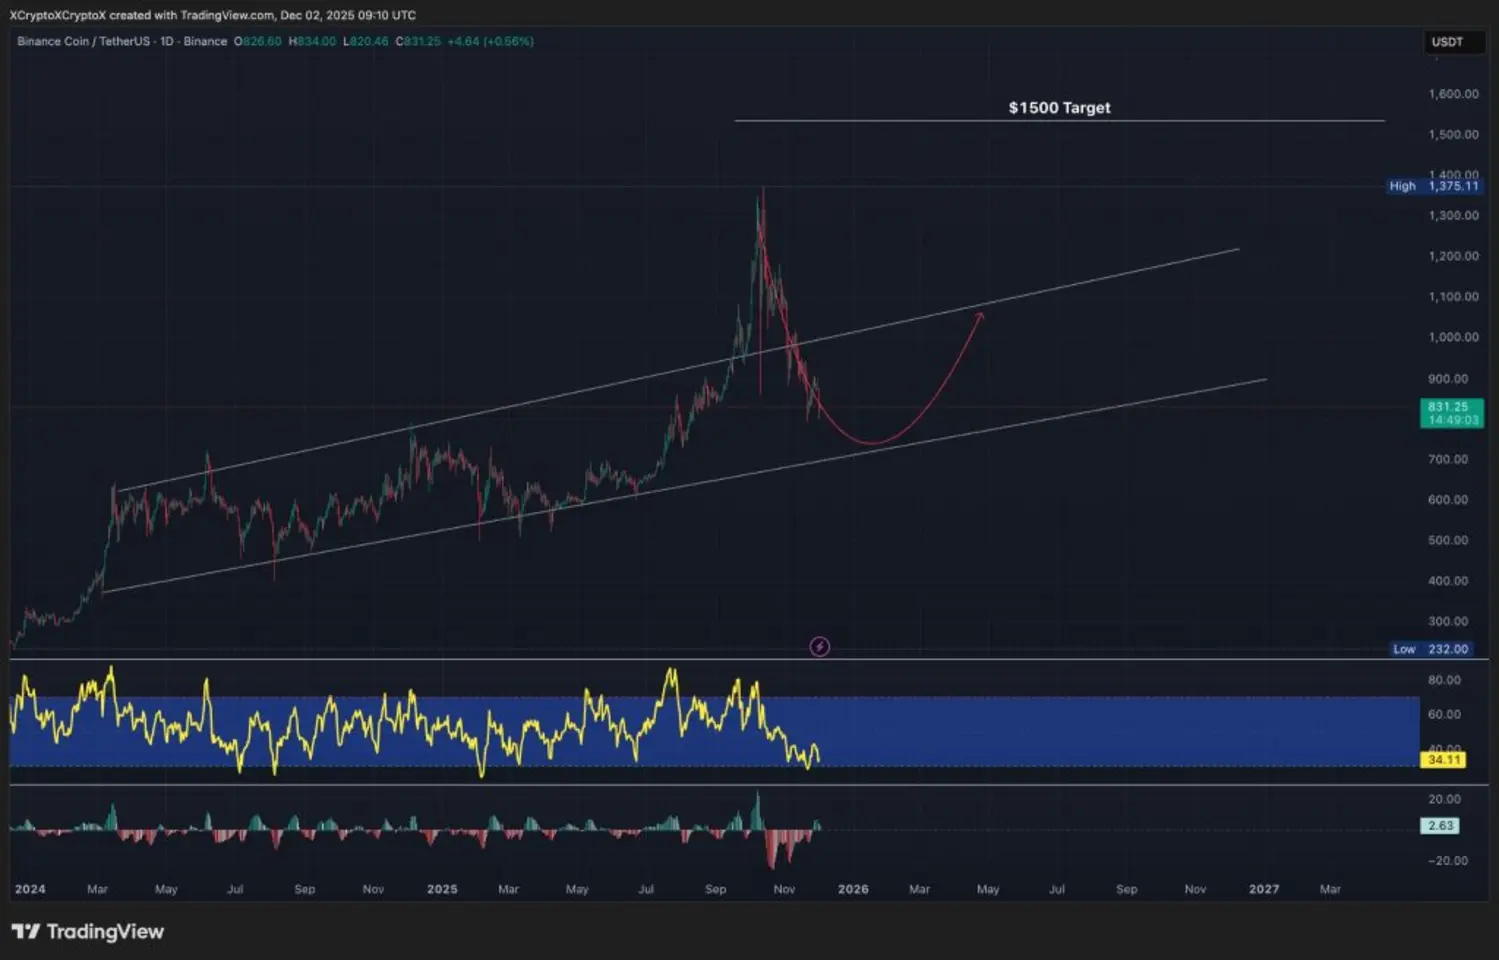Click the High 1,375.11 price label

click(1432, 185)
